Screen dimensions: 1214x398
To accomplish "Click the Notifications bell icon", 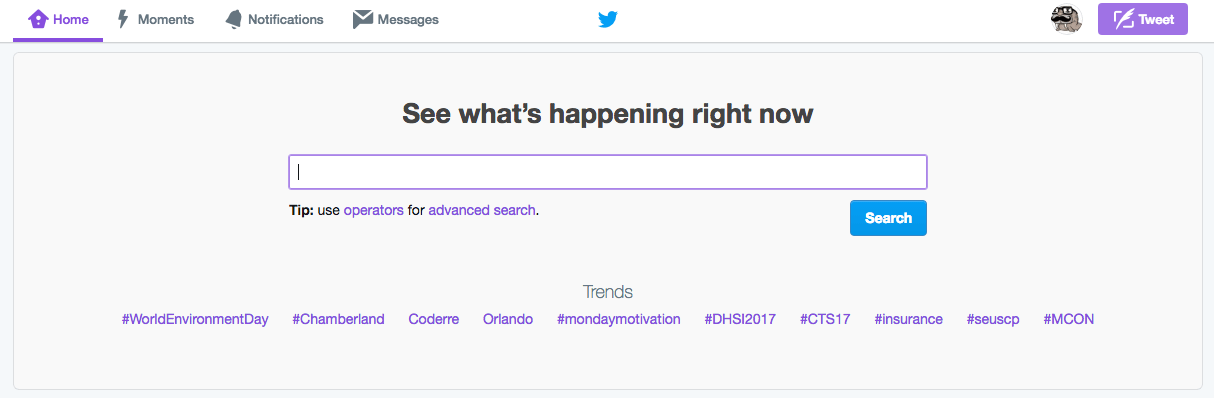I will [x=233, y=19].
